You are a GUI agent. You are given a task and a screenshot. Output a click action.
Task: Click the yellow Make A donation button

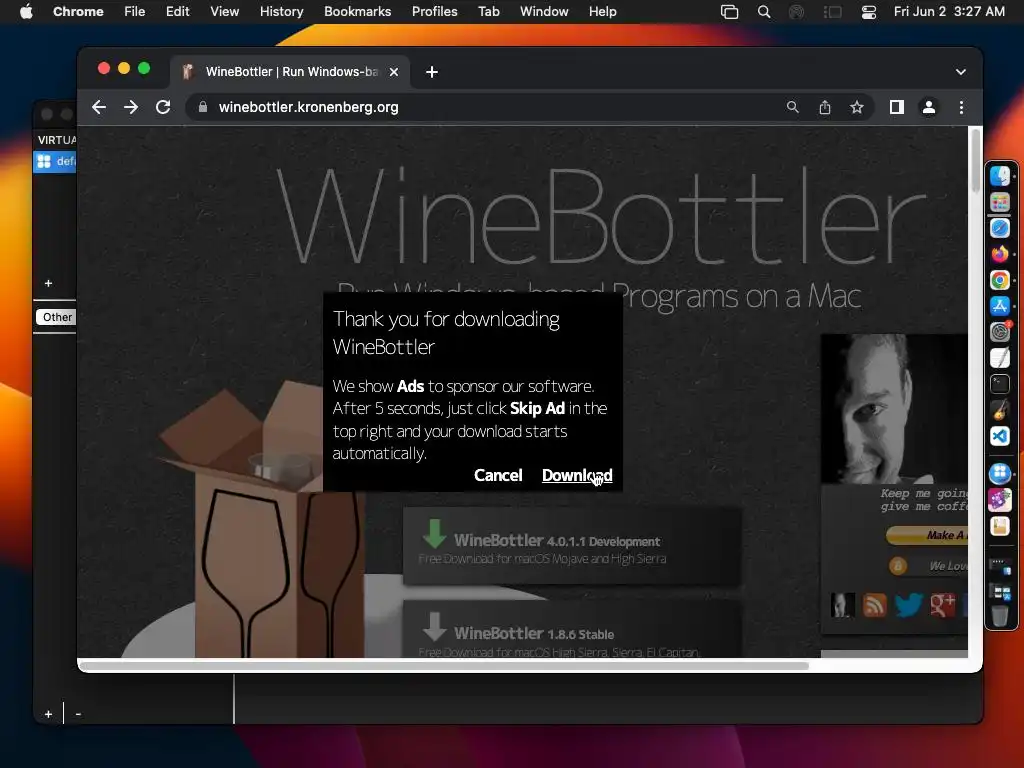927,535
